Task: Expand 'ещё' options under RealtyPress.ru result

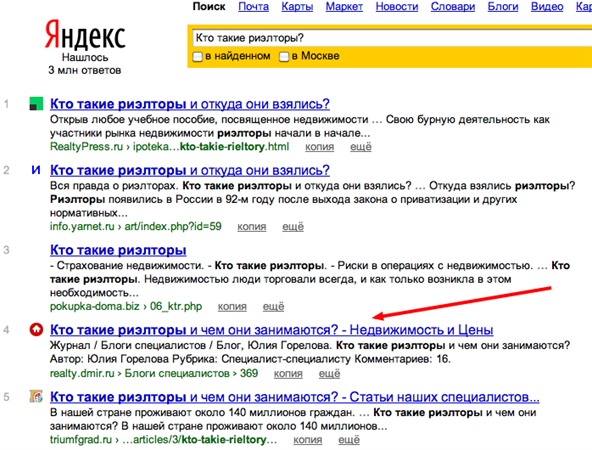Action: pyautogui.click(x=361, y=147)
